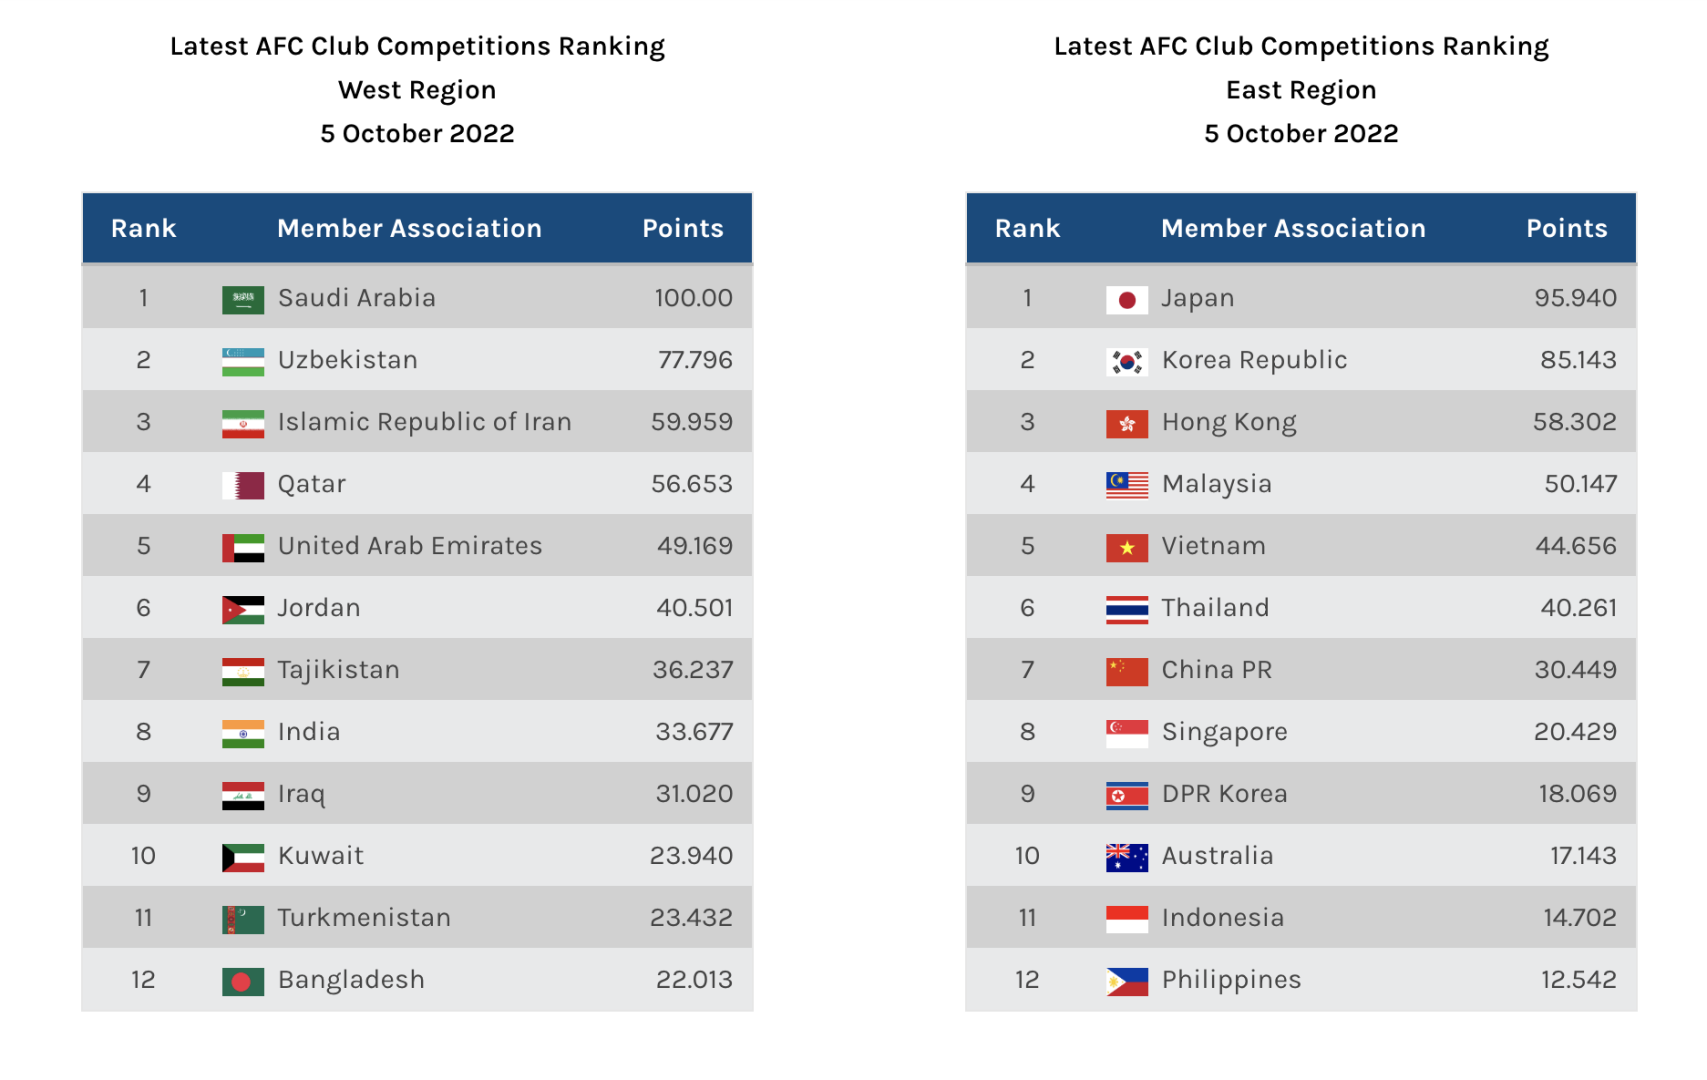Image resolution: width=1707 pixels, height=1080 pixels.
Task: Click the East Region Rank column header
Action: (1027, 228)
